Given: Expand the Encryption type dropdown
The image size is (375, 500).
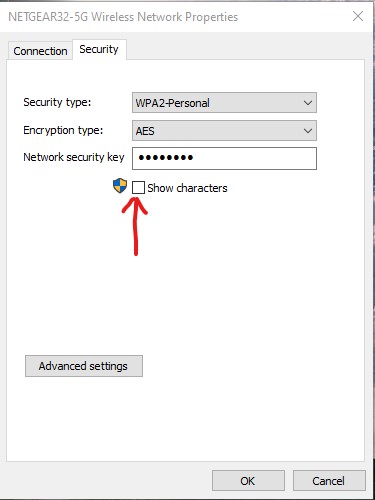Looking at the screenshot, I should tap(224, 131).
